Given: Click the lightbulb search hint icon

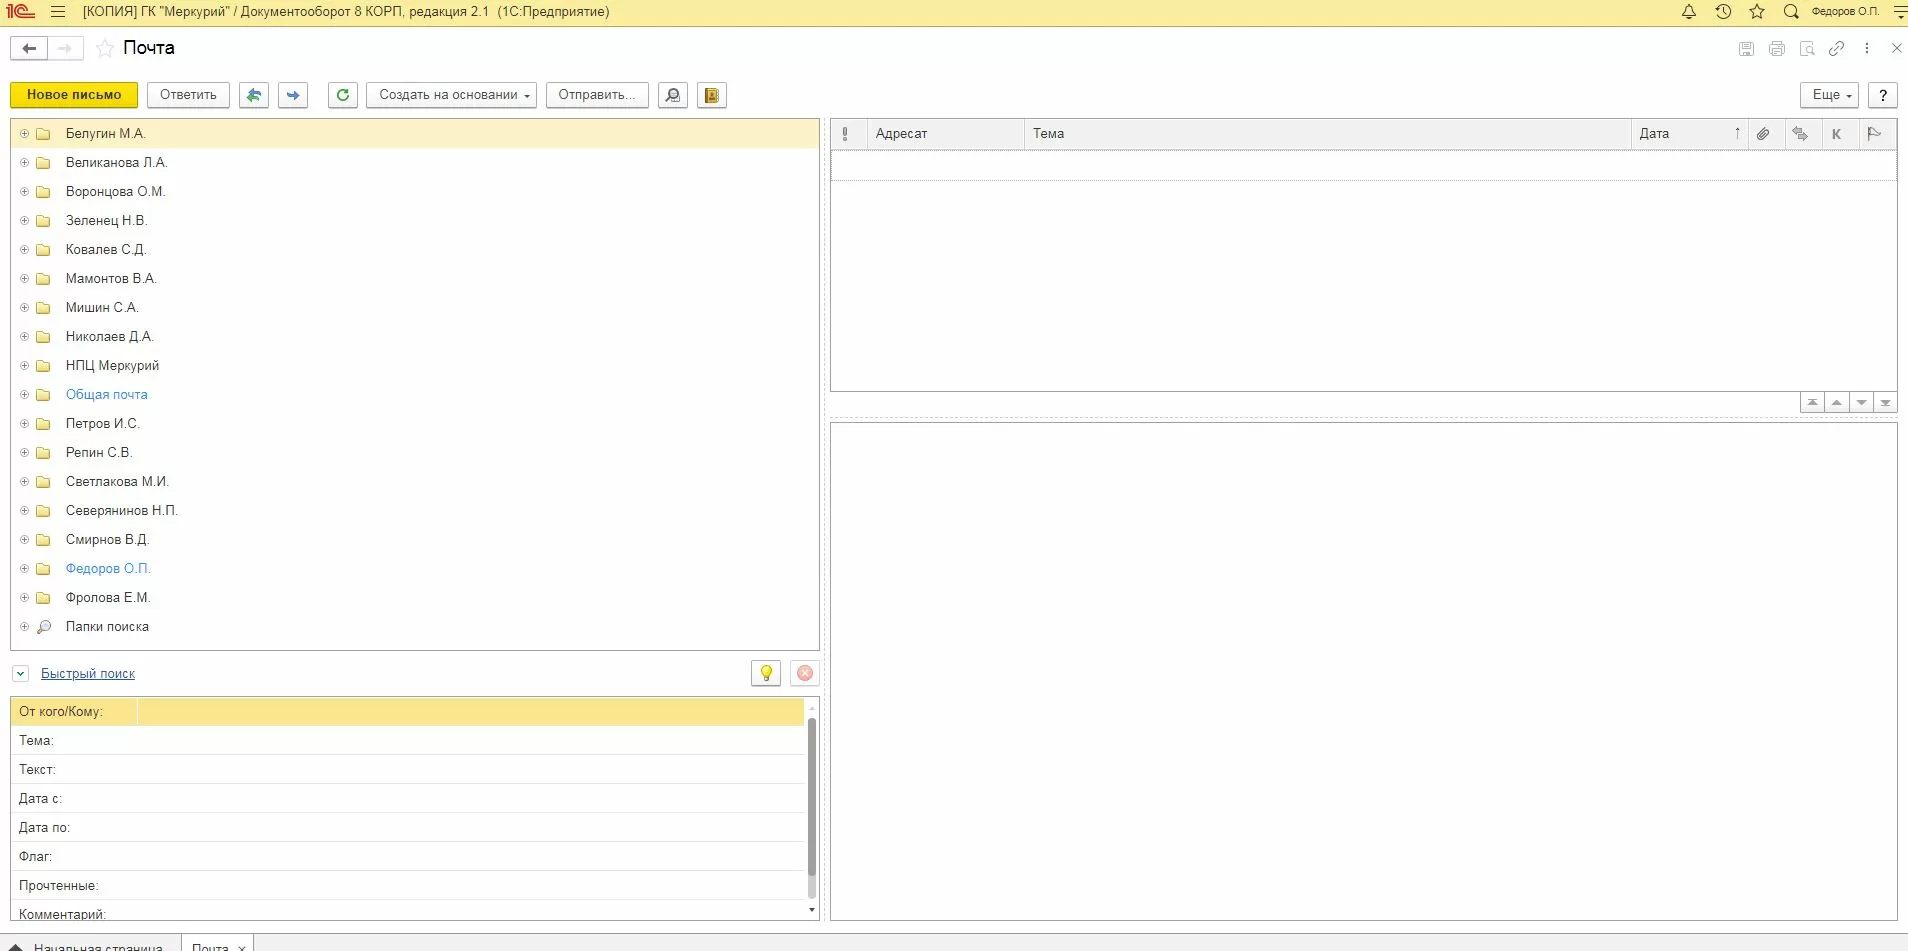Looking at the screenshot, I should tap(766, 673).
